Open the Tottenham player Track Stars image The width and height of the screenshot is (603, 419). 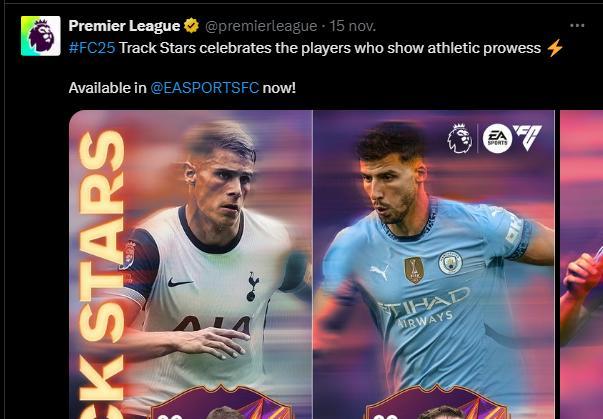(x=191, y=264)
